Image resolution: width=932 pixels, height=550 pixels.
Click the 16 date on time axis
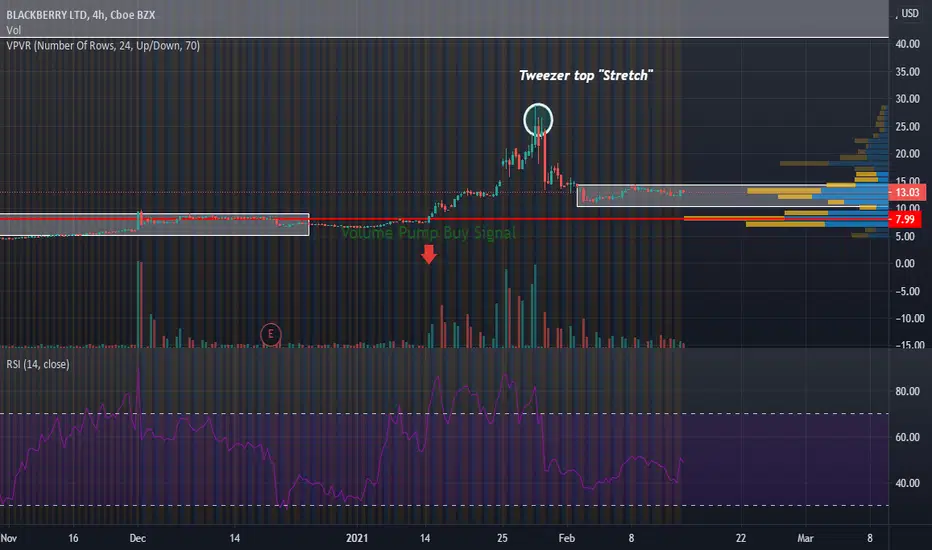click(73, 538)
